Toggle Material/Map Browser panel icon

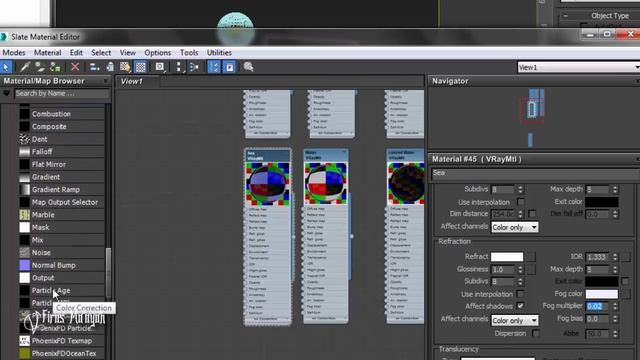click(x=214, y=67)
